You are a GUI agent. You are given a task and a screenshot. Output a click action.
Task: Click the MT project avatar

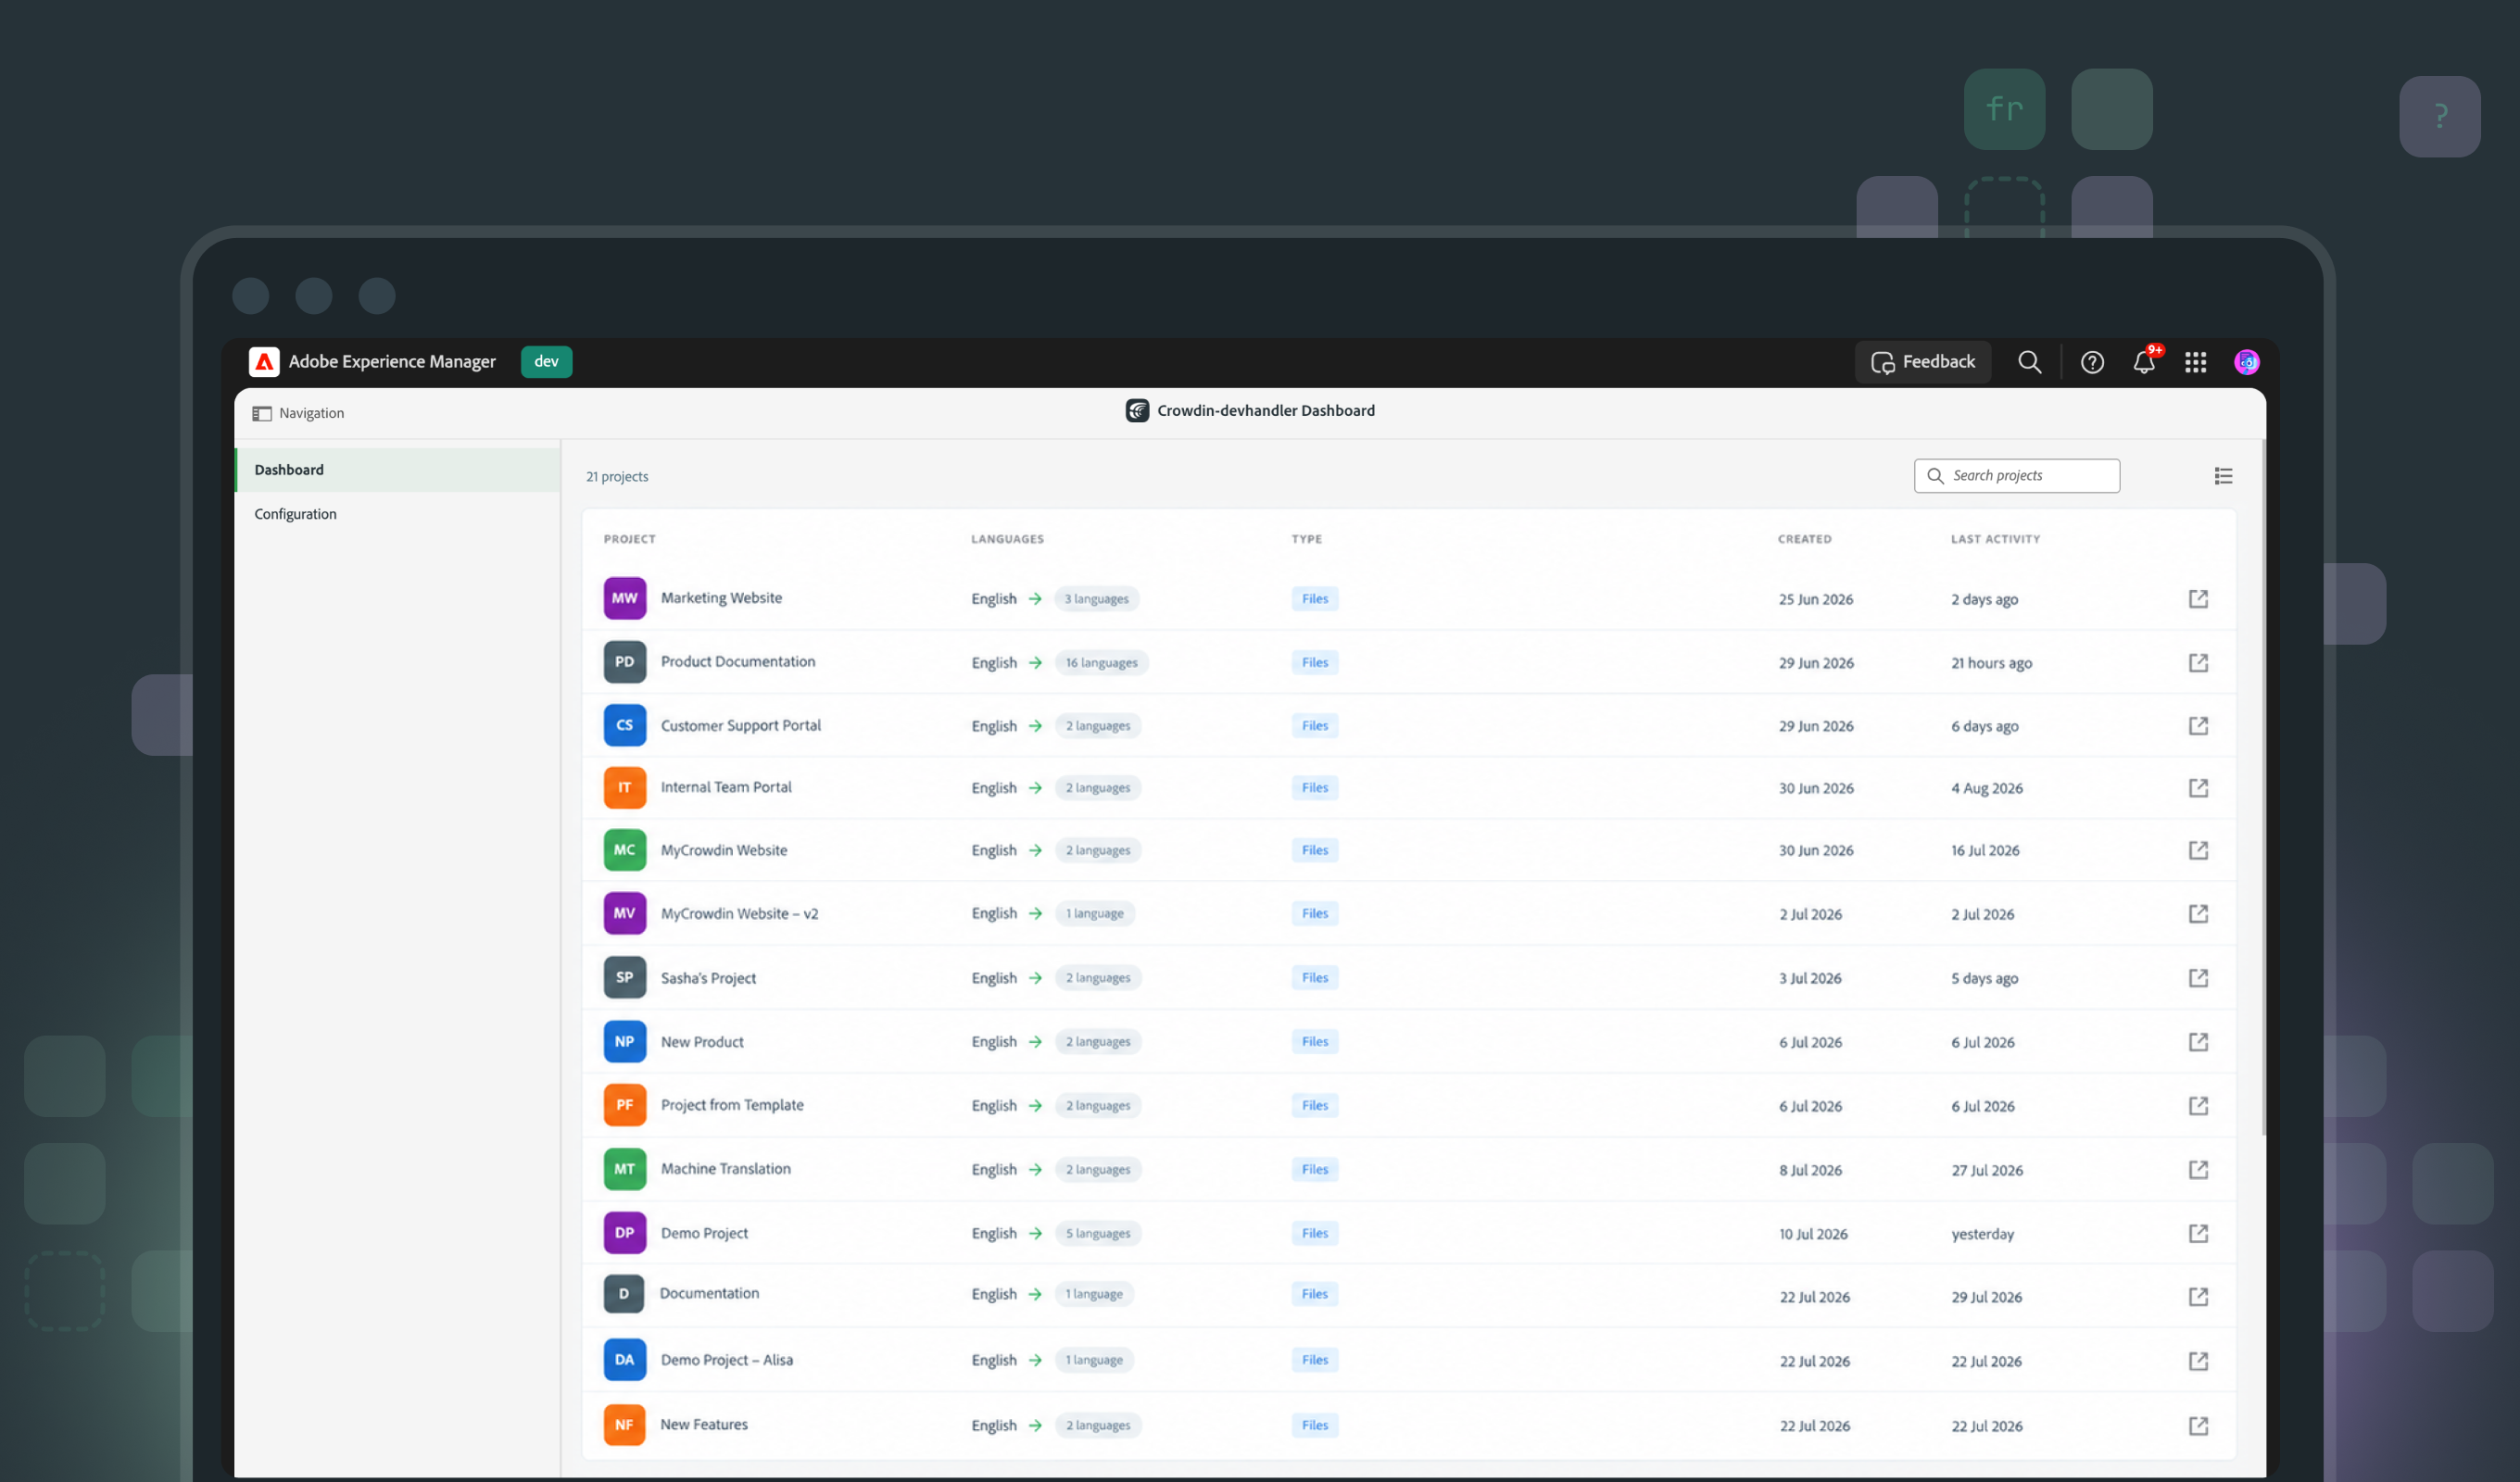coord(625,1169)
